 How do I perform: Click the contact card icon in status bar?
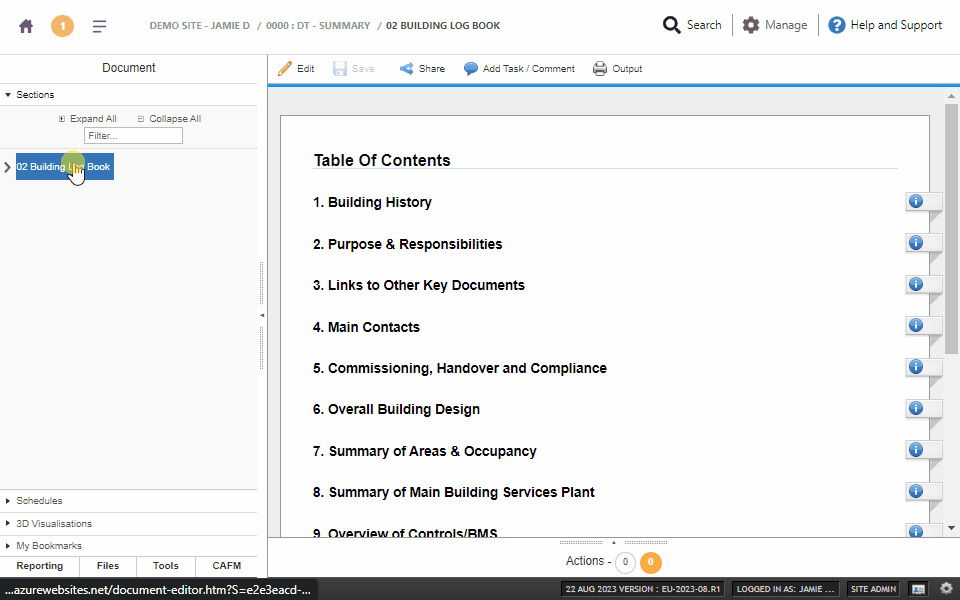918,589
